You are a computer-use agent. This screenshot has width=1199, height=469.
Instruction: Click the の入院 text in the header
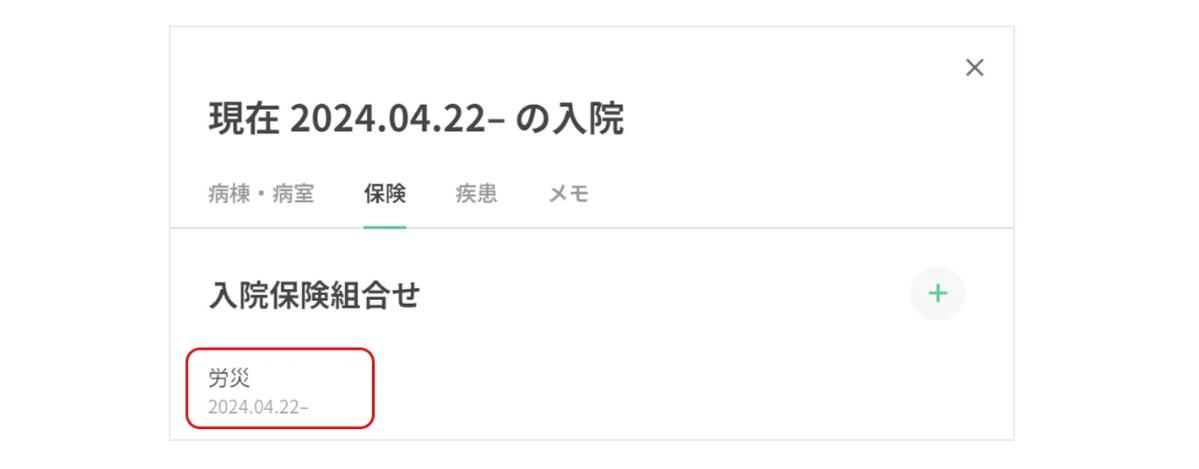coord(570,120)
